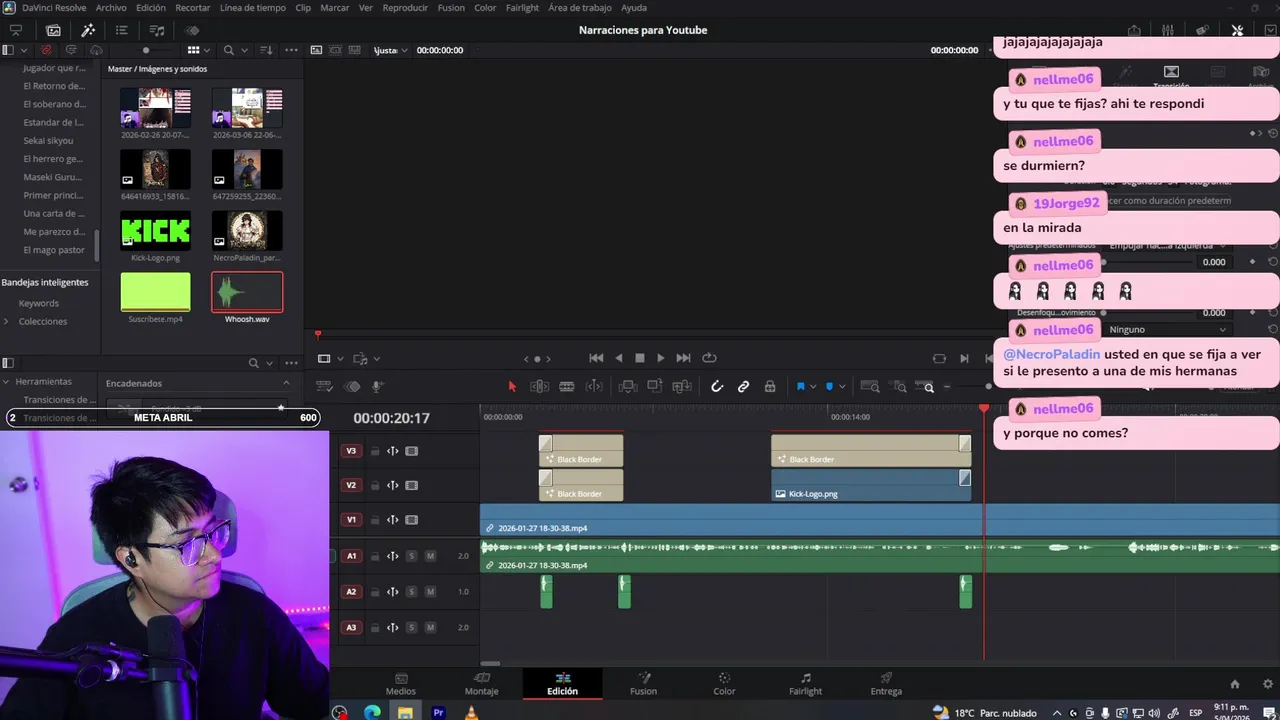The image size is (1280, 720).
Task: Open the Effects magic wand panel
Action: [88, 30]
